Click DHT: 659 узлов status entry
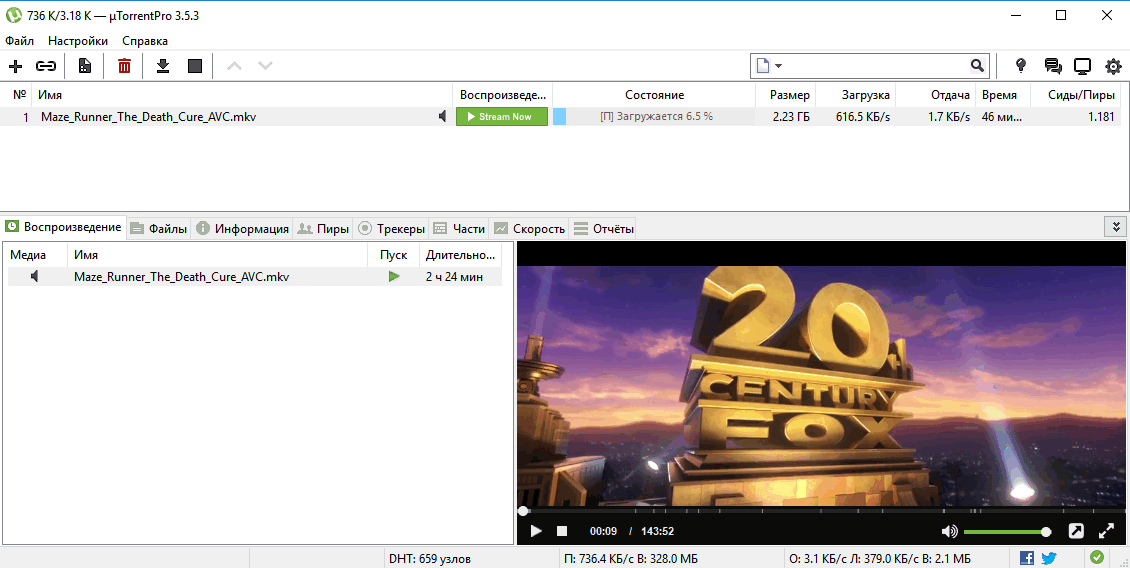This screenshot has width=1130, height=568. coord(430,559)
